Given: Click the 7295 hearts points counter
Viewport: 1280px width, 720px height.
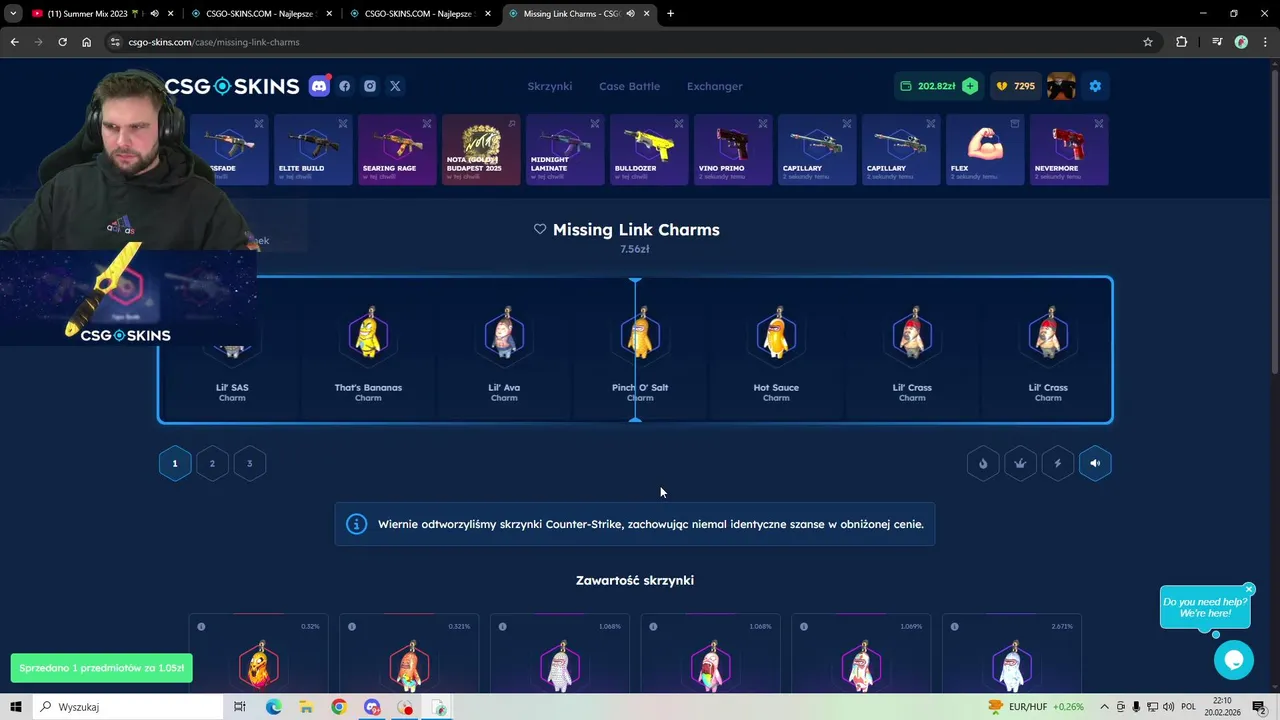Looking at the screenshot, I should pyautogui.click(x=1015, y=86).
